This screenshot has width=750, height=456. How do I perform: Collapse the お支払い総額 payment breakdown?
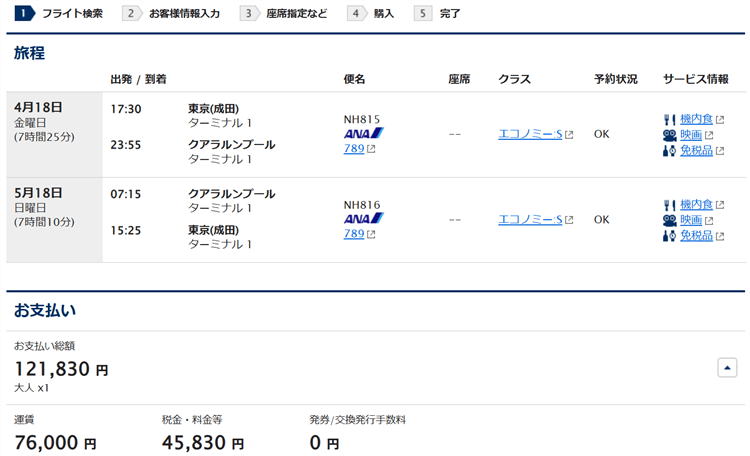point(727,367)
